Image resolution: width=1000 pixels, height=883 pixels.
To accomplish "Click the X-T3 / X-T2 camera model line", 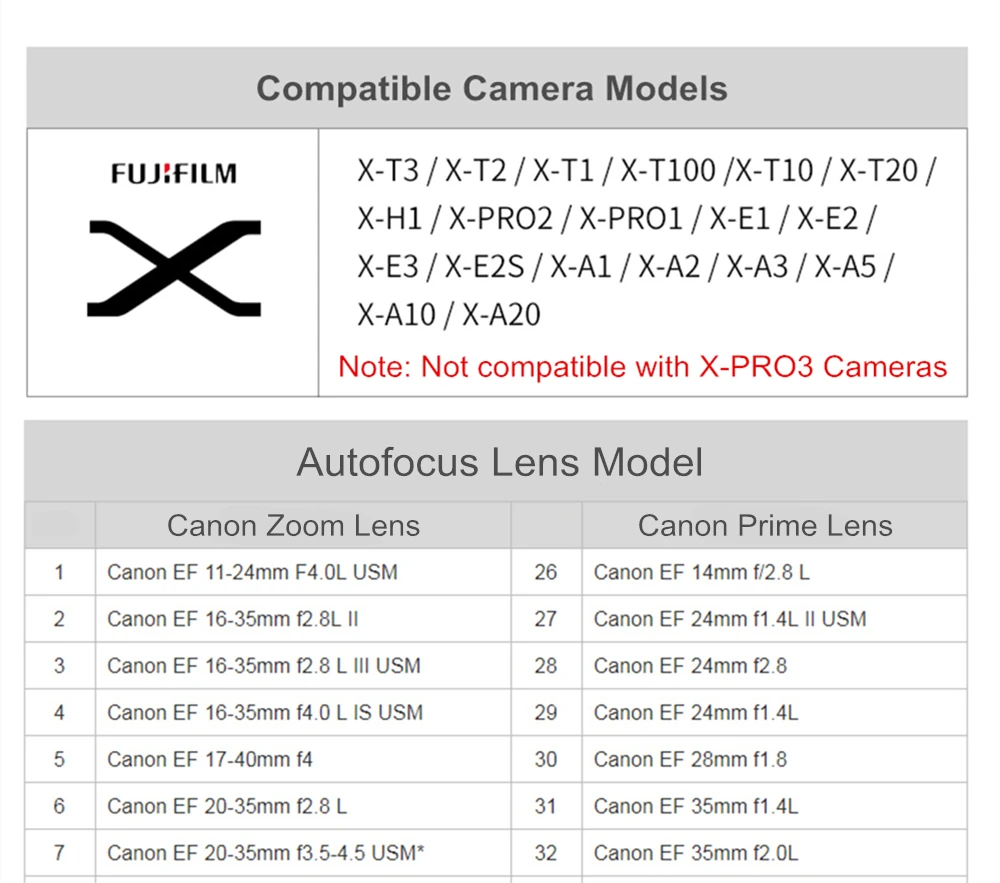I will point(647,171).
